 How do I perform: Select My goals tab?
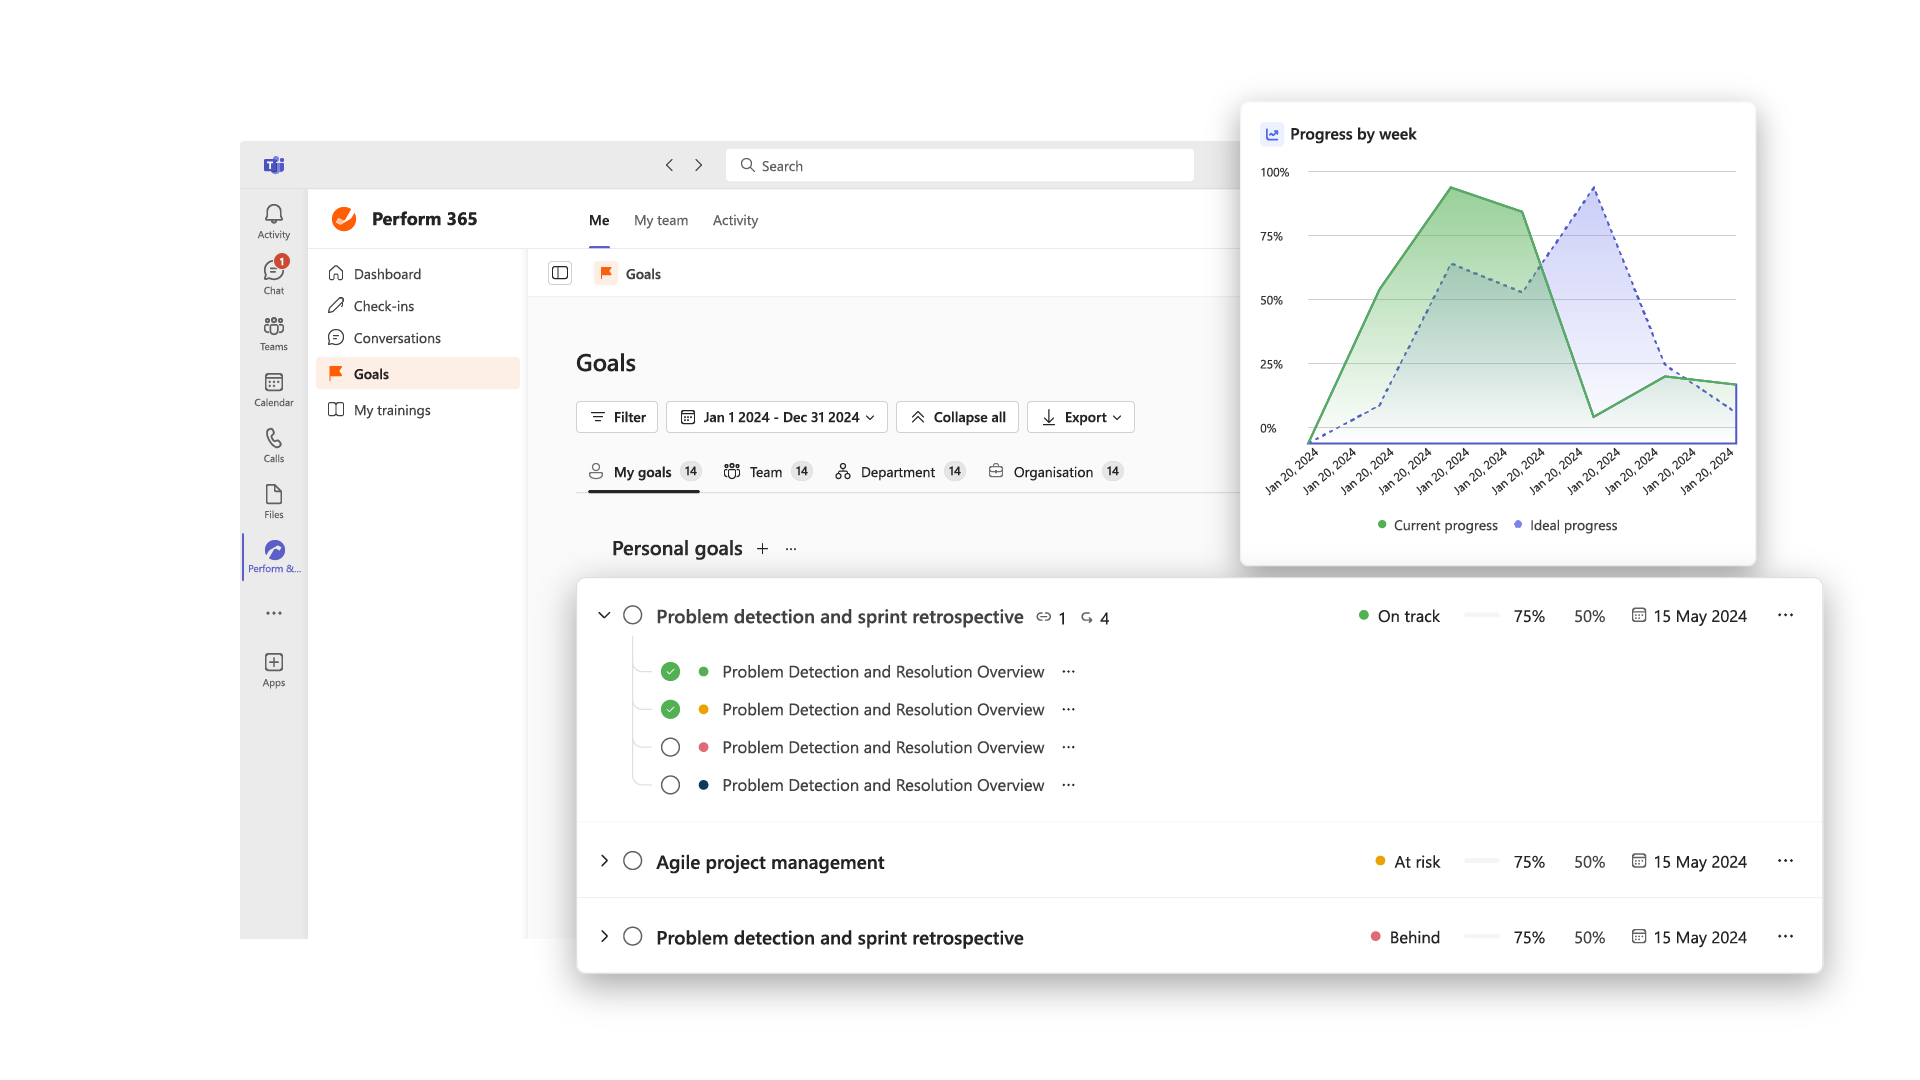click(644, 472)
